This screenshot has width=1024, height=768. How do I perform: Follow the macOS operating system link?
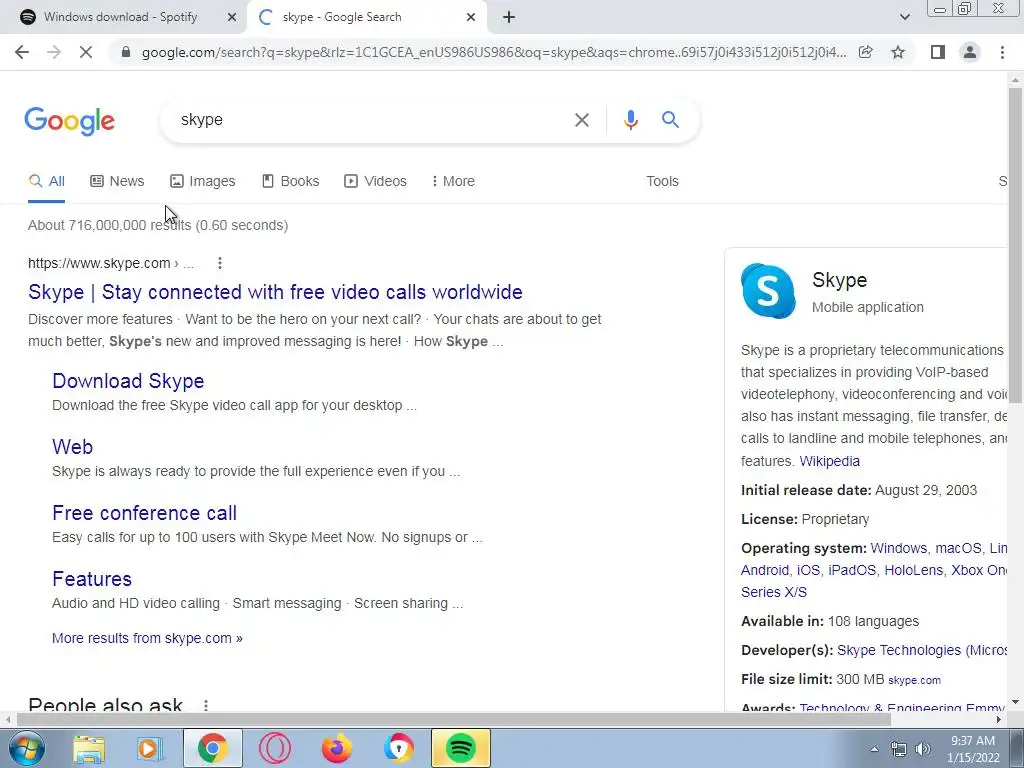(x=958, y=549)
